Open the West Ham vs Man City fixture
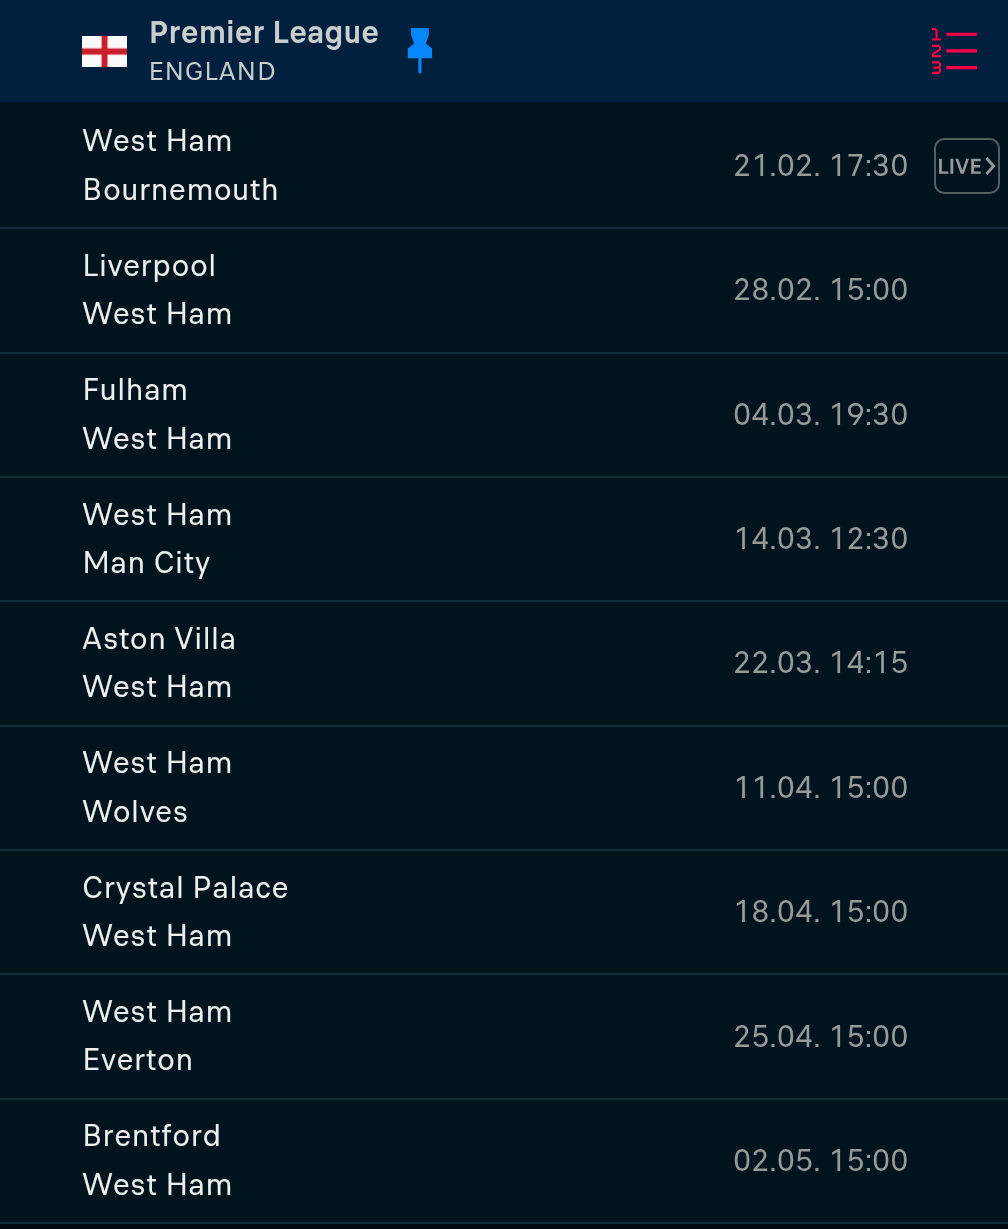Image resolution: width=1008 pixels, height=1229 pixels. point(504,539)
